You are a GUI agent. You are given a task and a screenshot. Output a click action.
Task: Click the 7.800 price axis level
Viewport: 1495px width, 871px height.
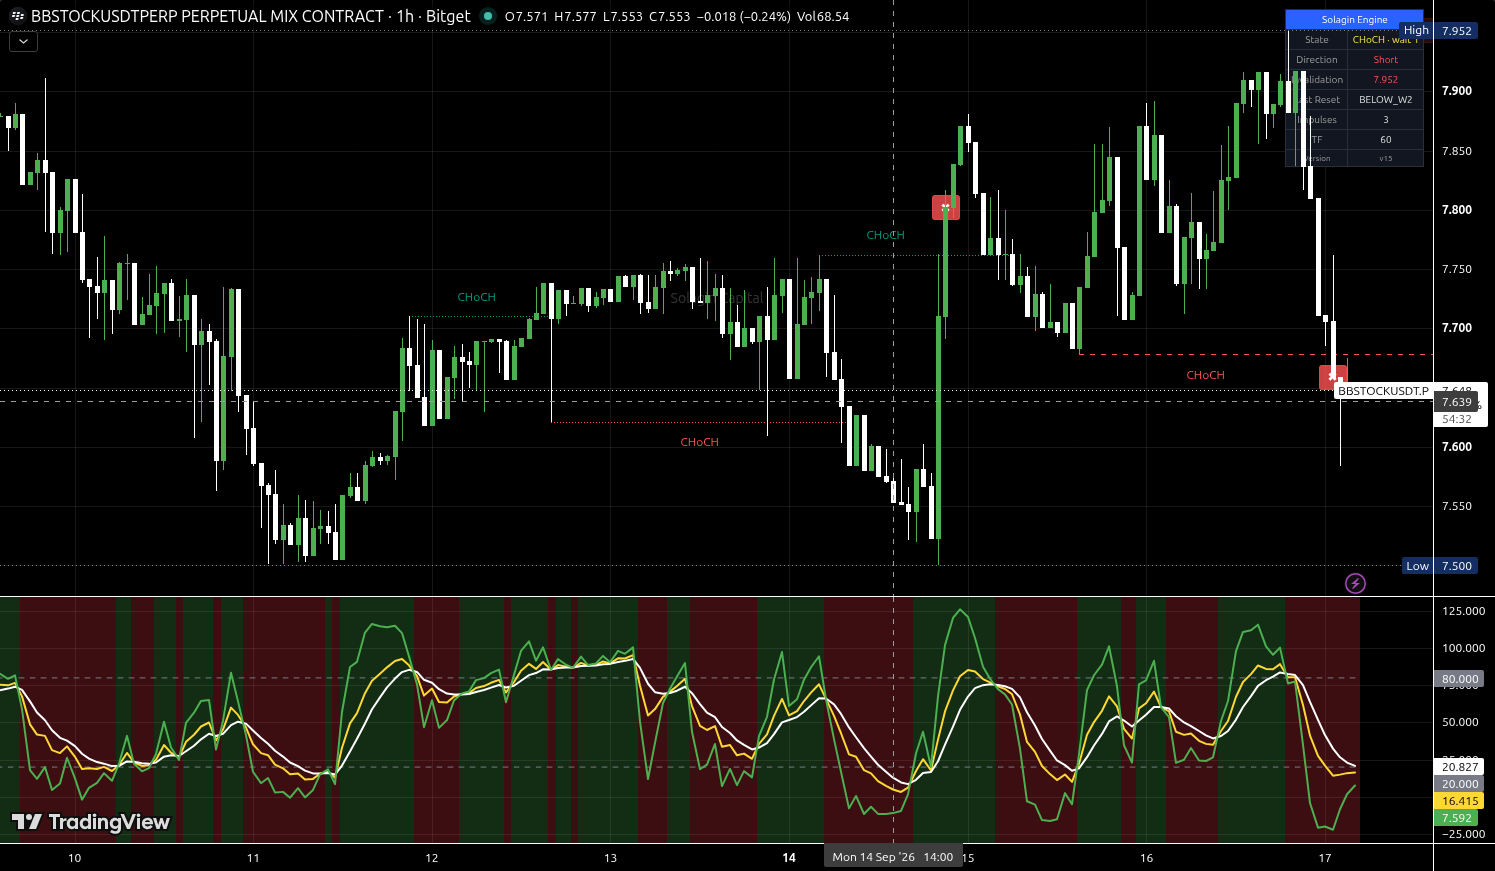pos(1456,210)
